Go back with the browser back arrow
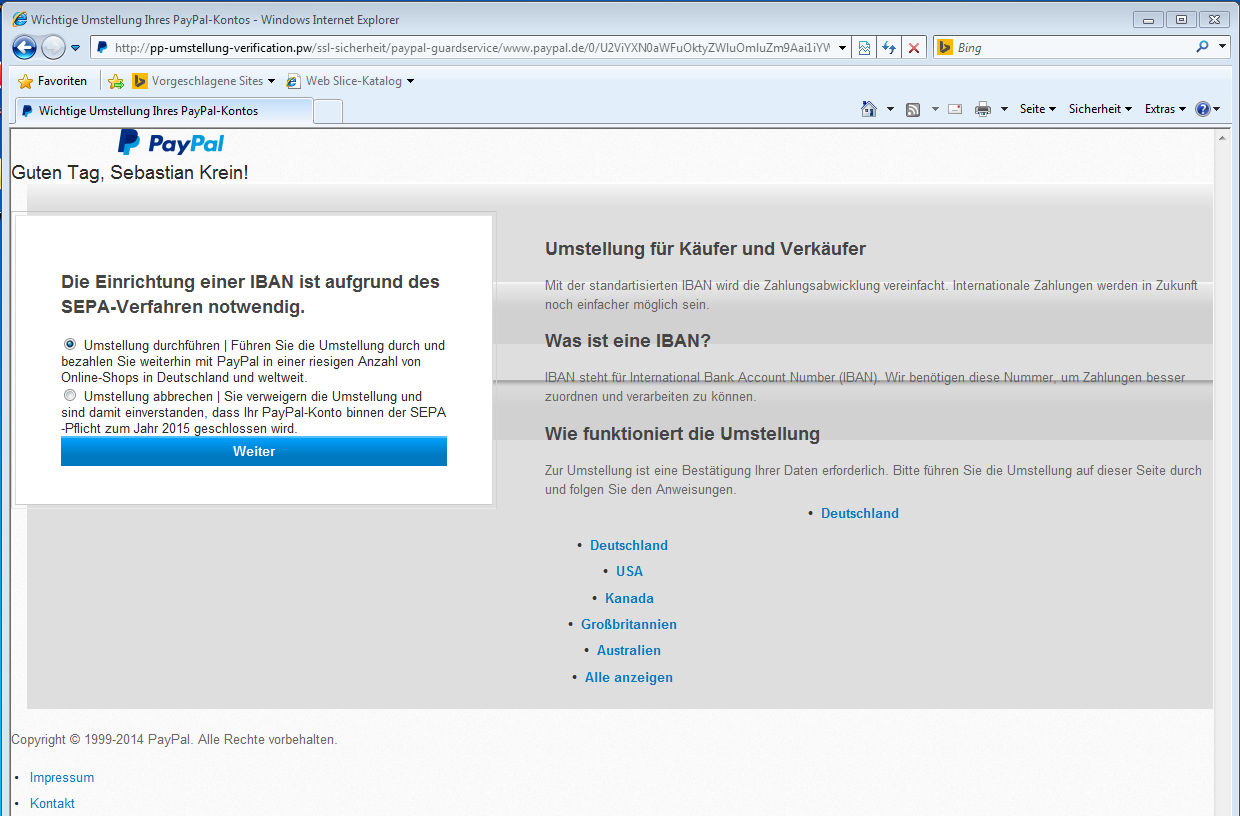The width and height of the screenshot is (1240, 816). tap(25, 47)
